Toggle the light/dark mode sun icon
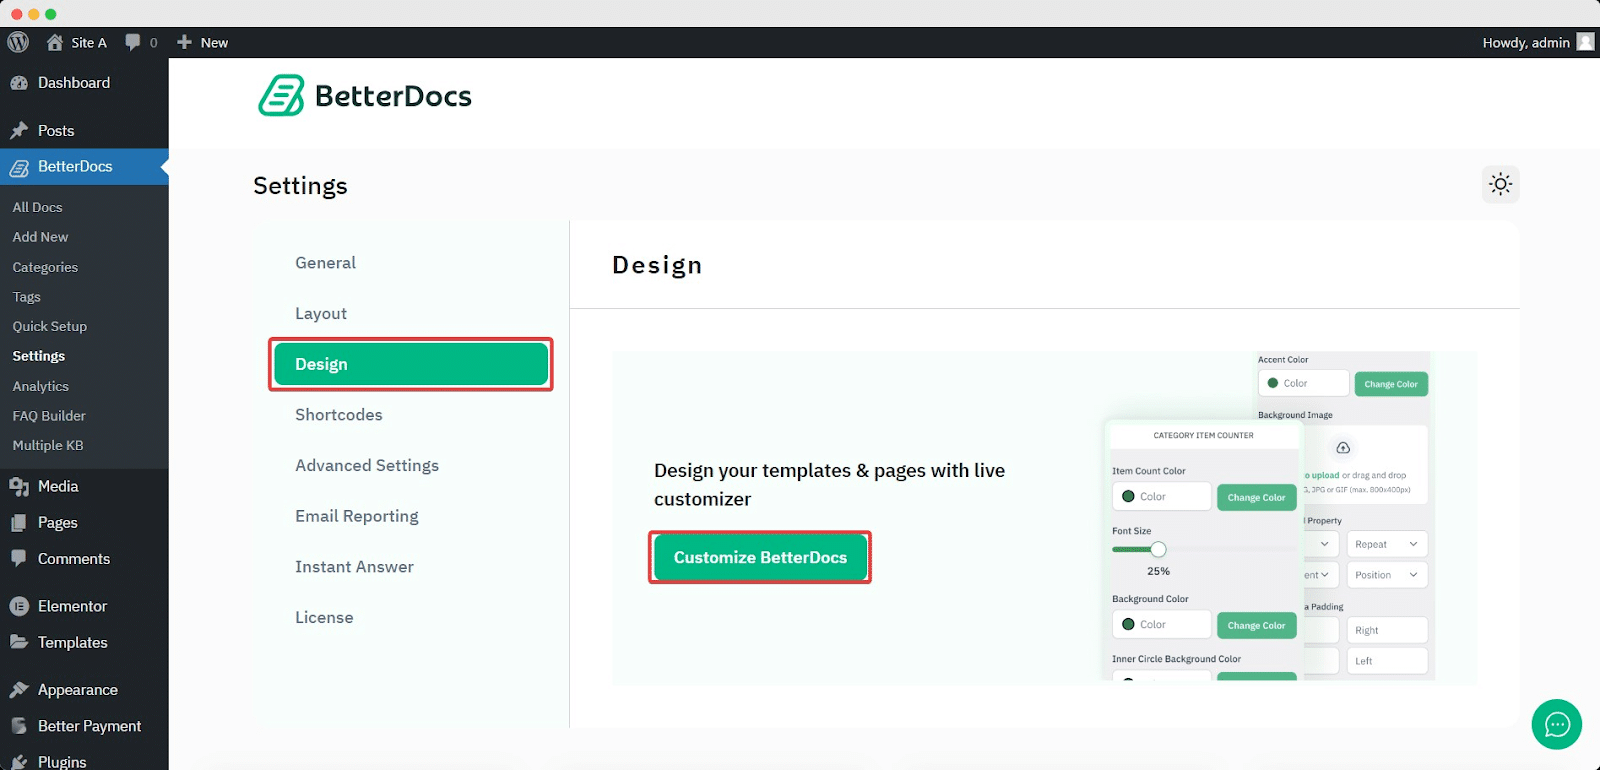Viewport: 1600px width, 770px height. (x=1501, y=184)
